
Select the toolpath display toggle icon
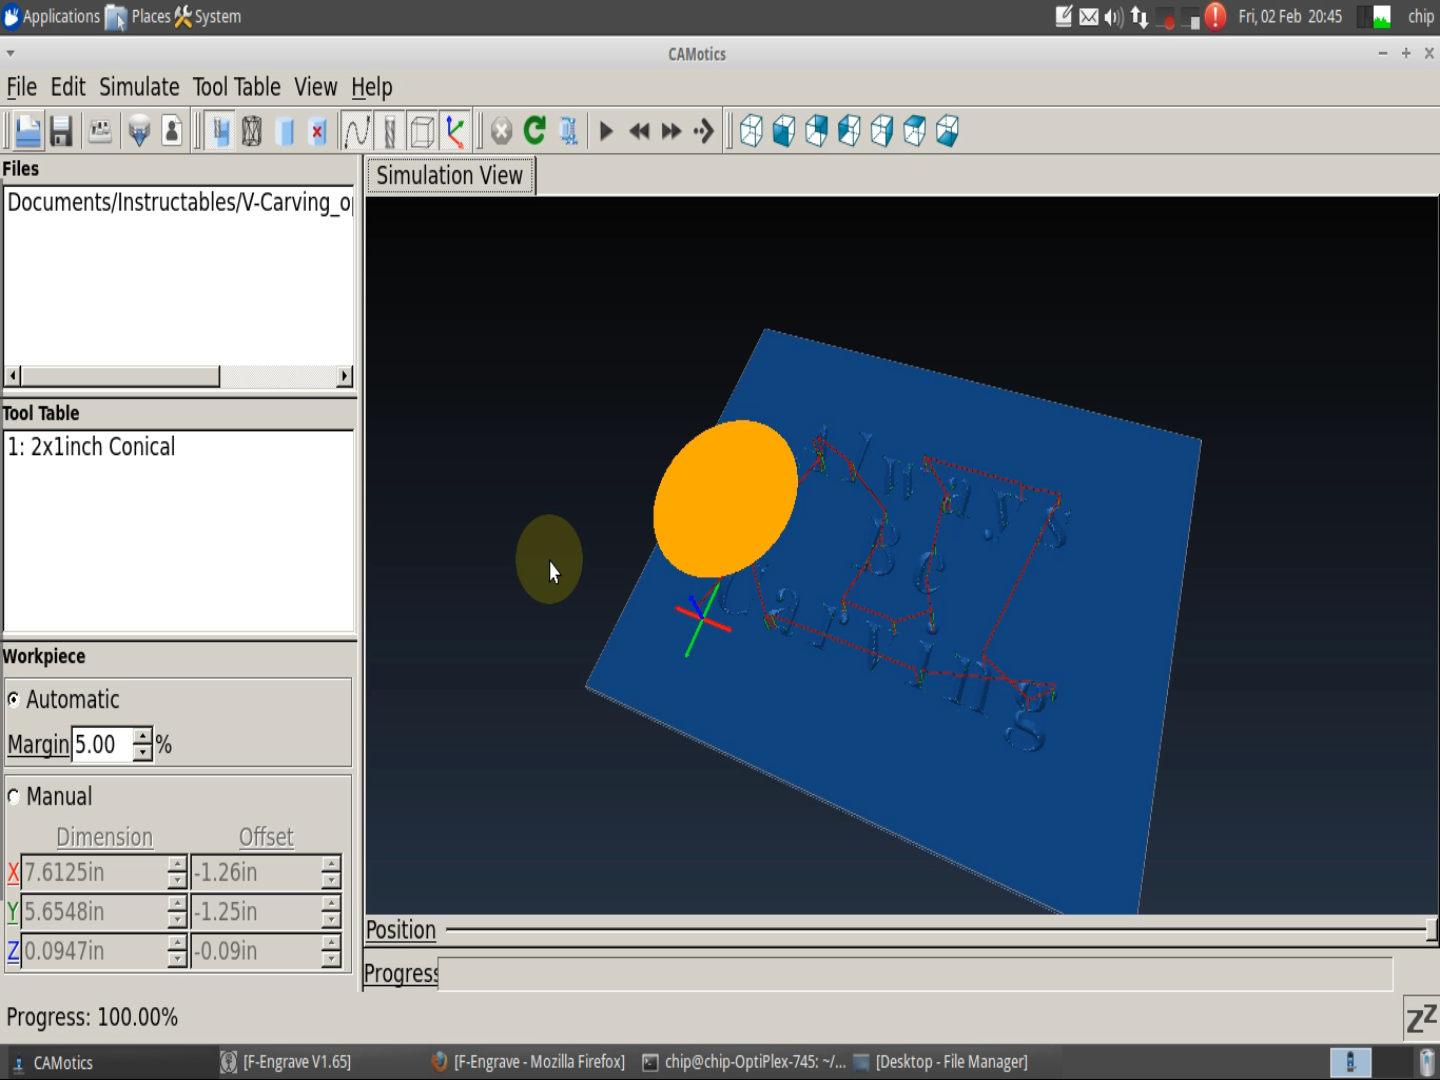pos(356,130)
